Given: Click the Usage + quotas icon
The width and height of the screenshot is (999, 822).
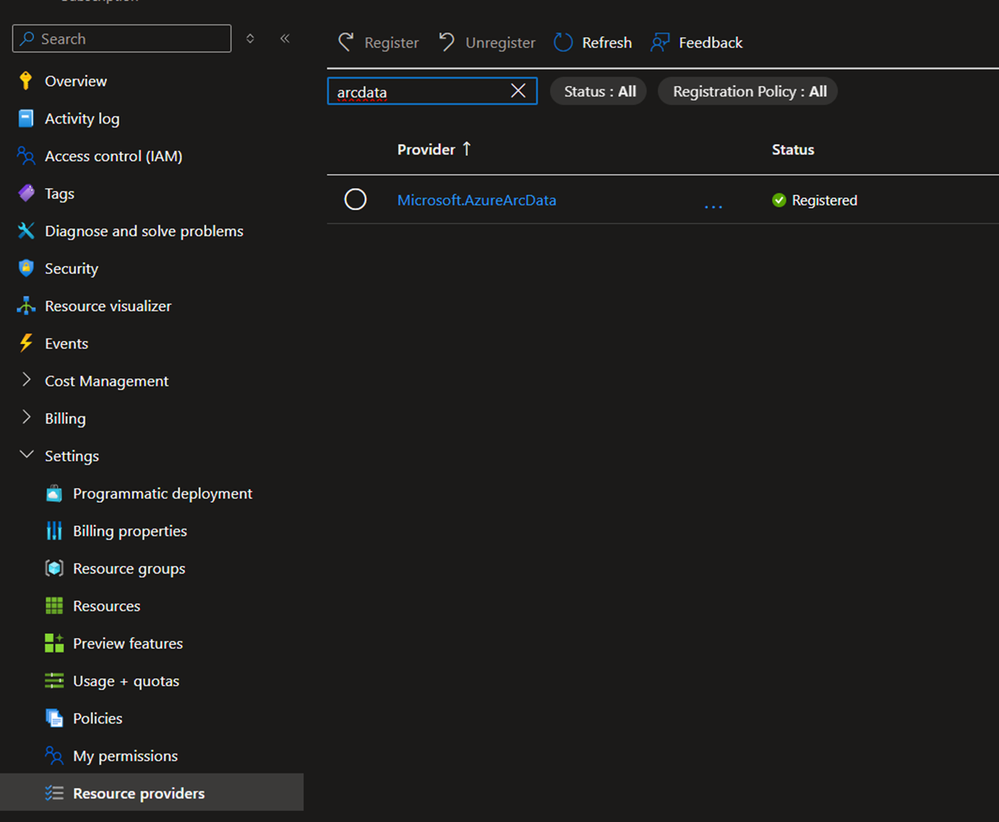Looking at the screenshot, I should tap(54, 681).
